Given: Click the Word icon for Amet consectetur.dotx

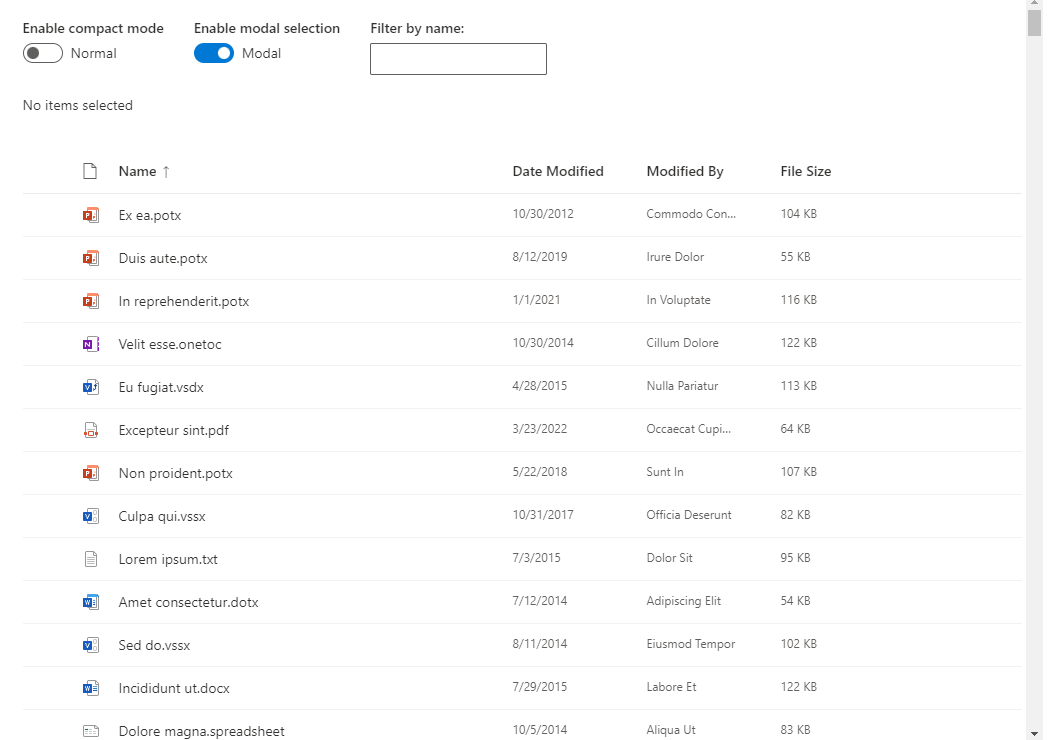Looking at the screenshot, I should tap(91, 602).
